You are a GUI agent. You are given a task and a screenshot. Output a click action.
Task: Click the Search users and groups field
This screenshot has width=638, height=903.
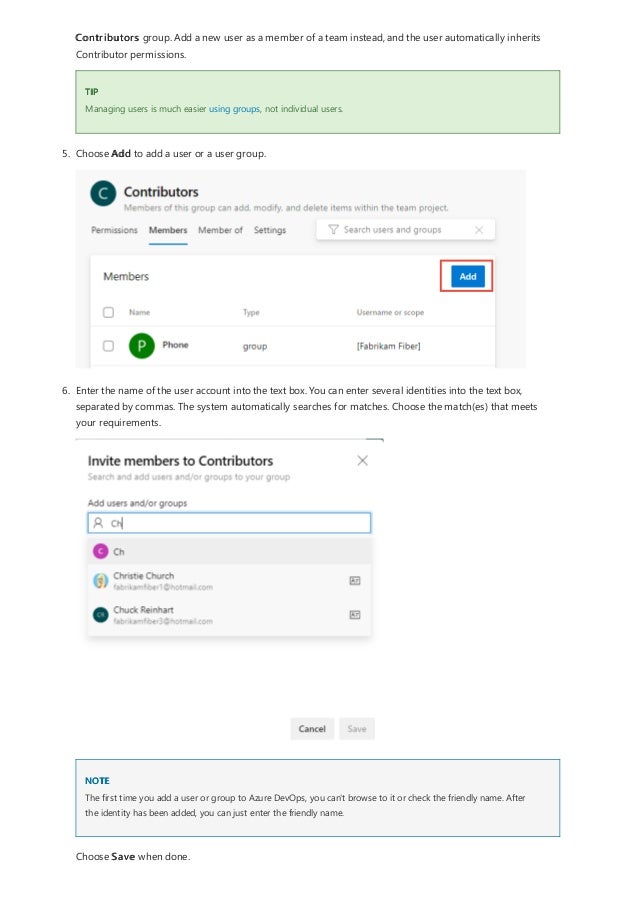pos(405,229)
